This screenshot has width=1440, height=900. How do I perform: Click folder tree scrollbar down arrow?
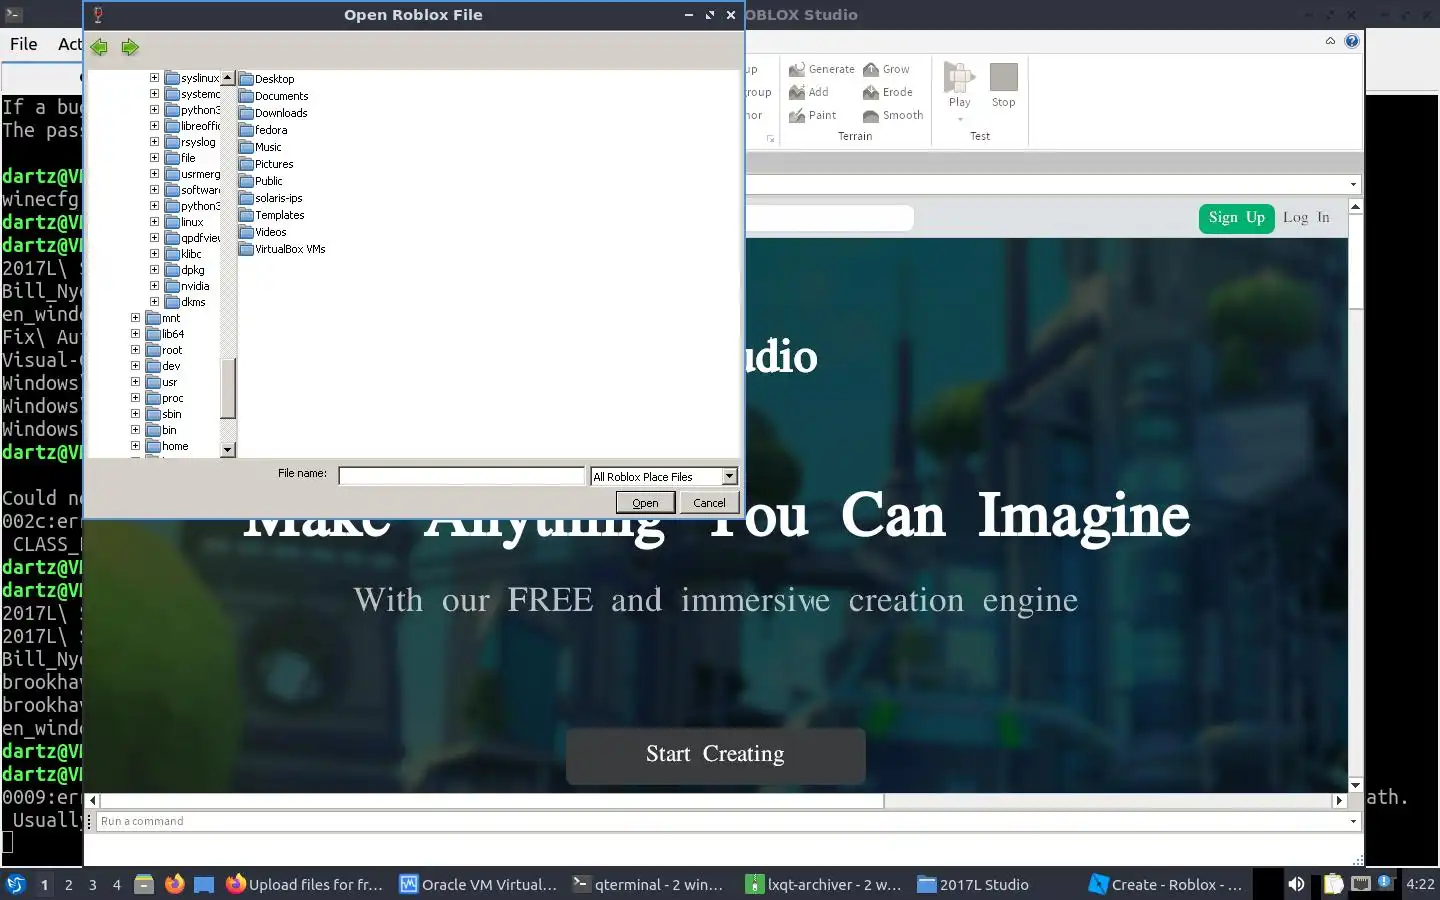[227, 450]
